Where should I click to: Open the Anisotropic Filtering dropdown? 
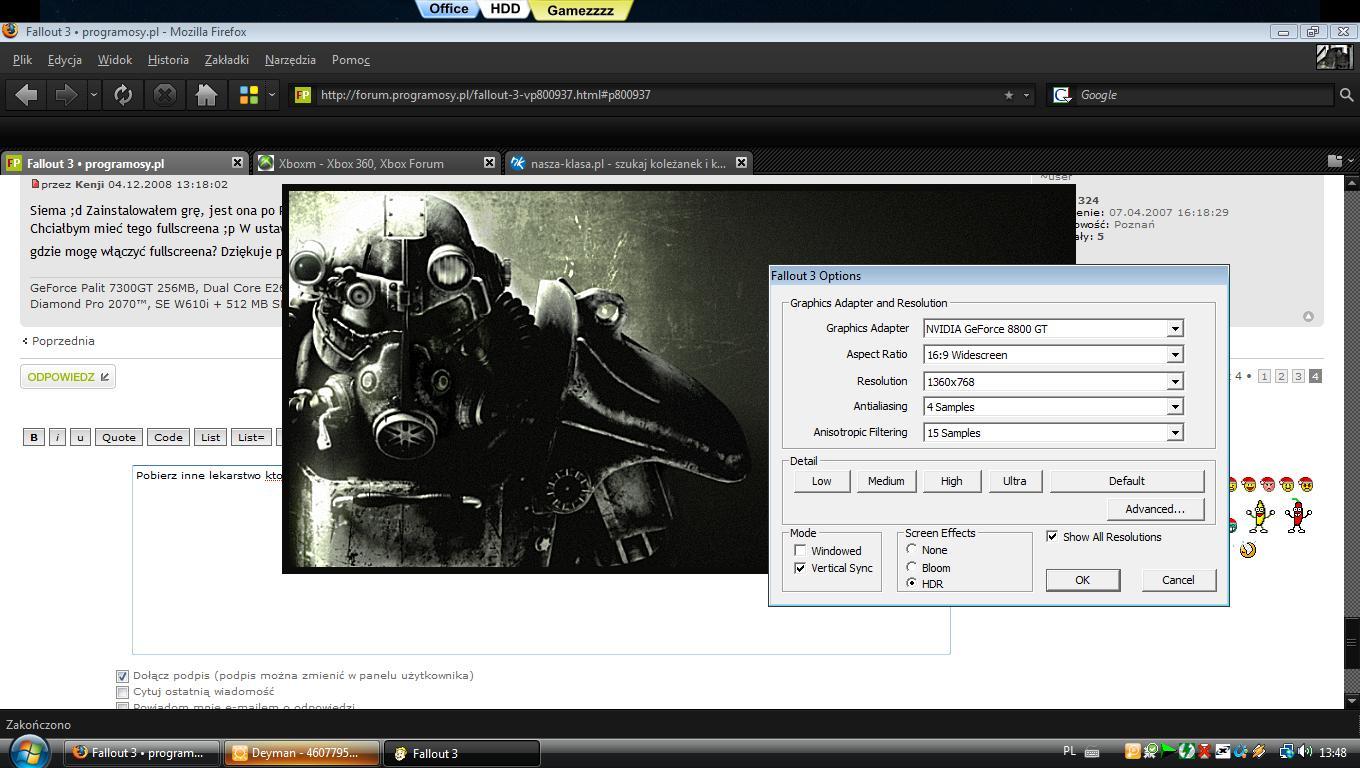coord(1175,433)
